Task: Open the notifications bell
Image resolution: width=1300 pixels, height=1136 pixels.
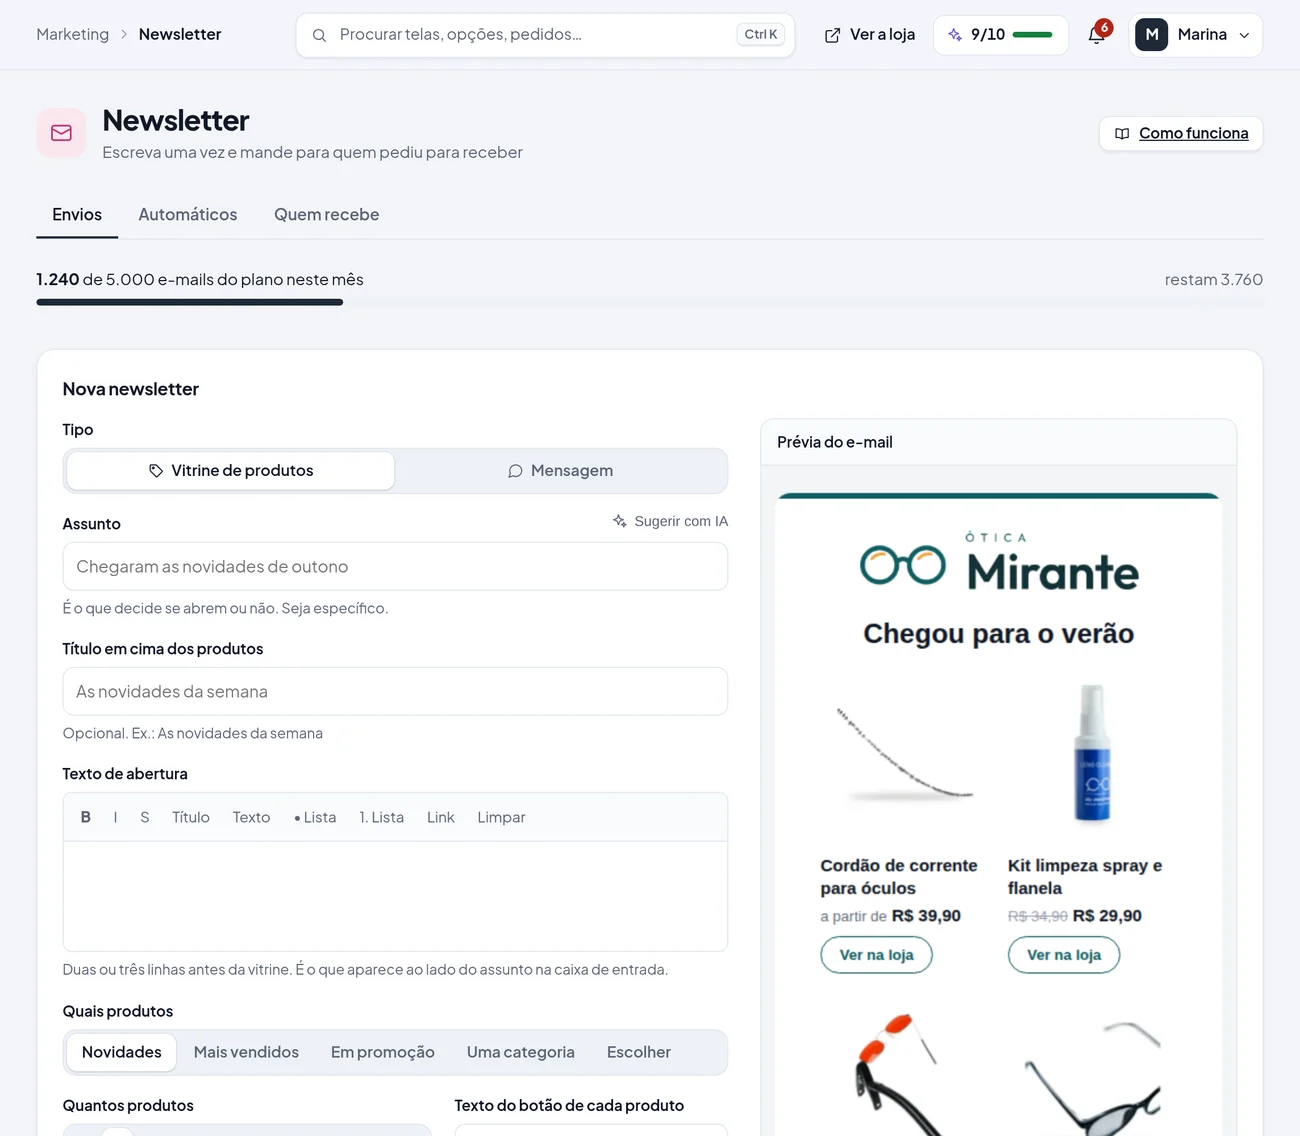Action: click(x=1097, y=35)
